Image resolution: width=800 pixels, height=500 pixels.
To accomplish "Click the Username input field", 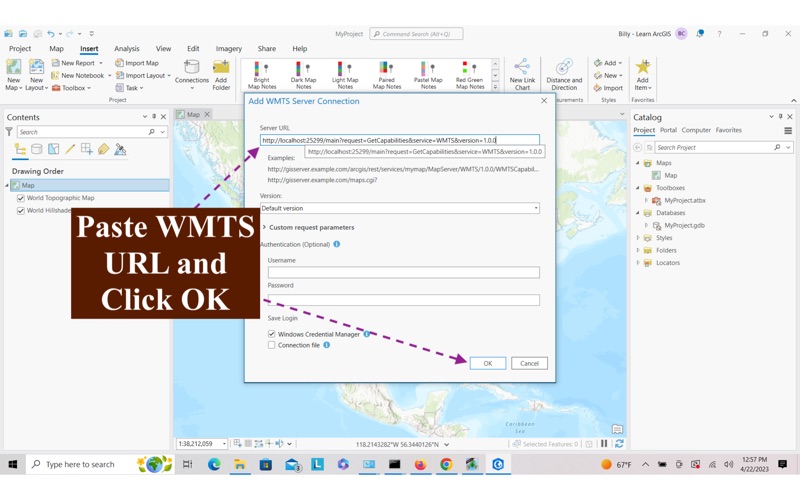I will click(404, 272).
